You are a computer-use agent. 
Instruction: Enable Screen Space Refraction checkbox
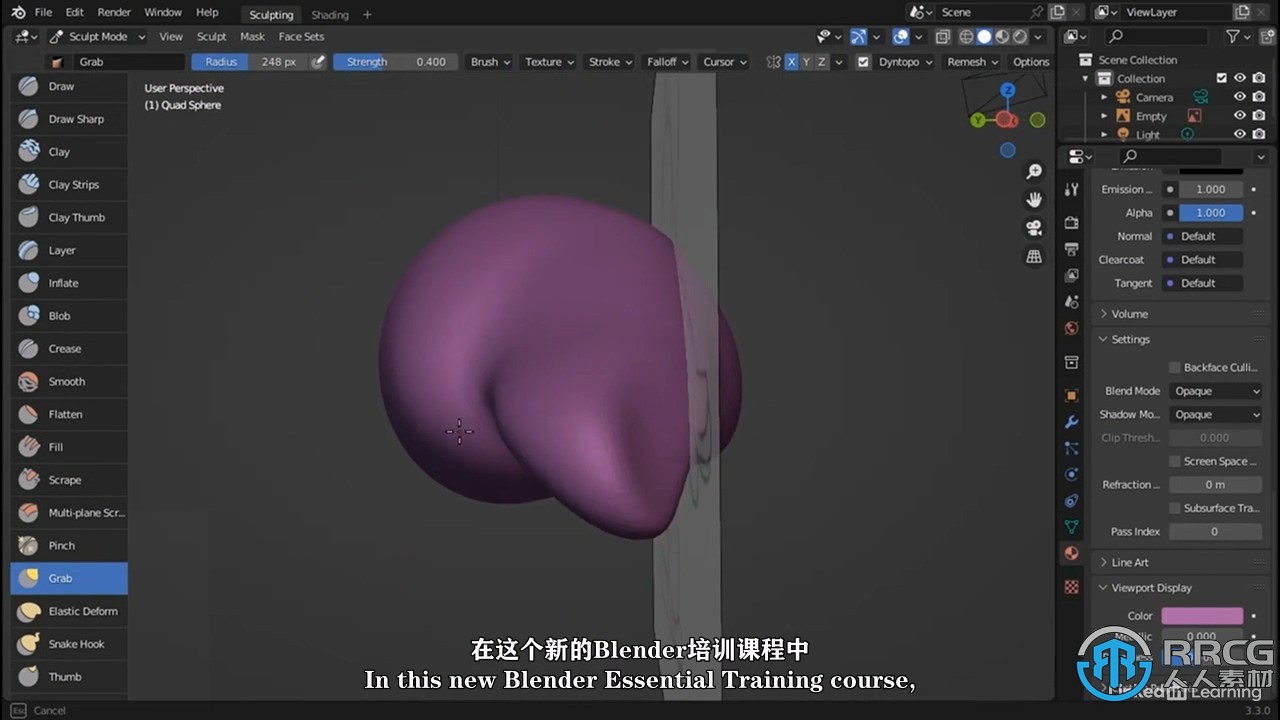(1175, 461)
